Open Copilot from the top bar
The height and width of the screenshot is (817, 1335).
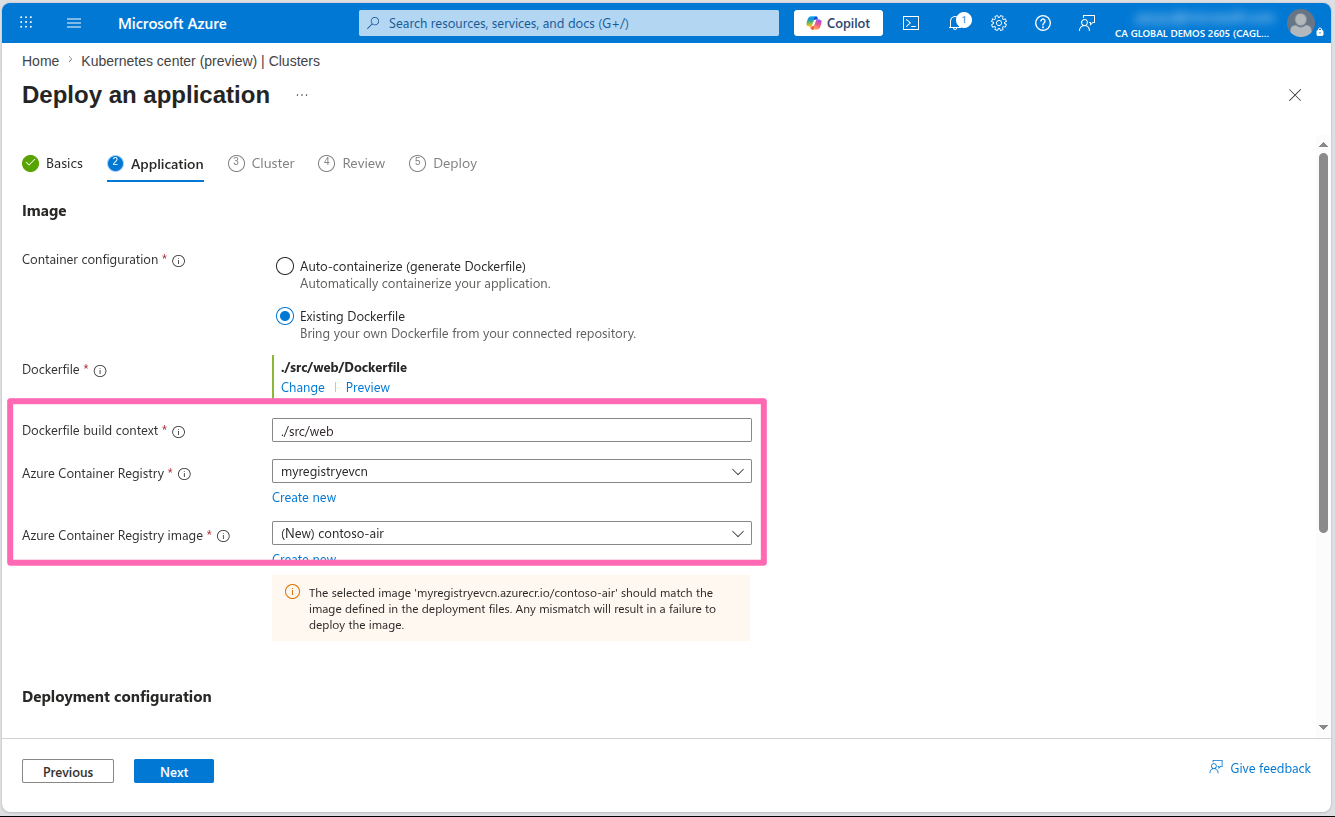pyautogui.click(x=838, y=23)
